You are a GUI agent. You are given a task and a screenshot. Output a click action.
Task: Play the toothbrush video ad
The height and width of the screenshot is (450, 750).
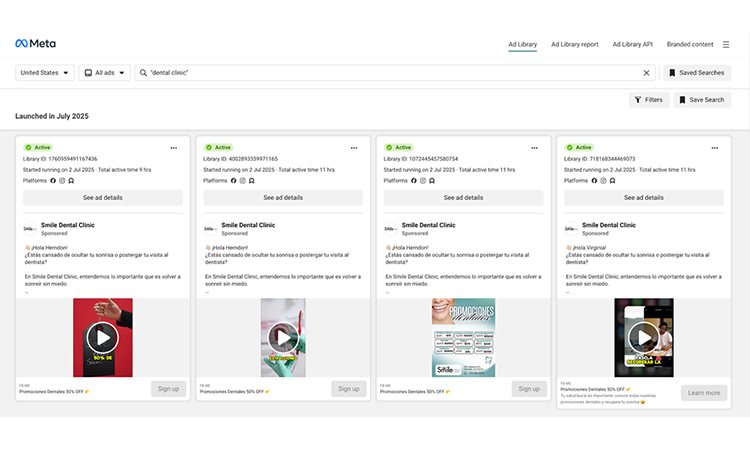click(x=283, y=338)
